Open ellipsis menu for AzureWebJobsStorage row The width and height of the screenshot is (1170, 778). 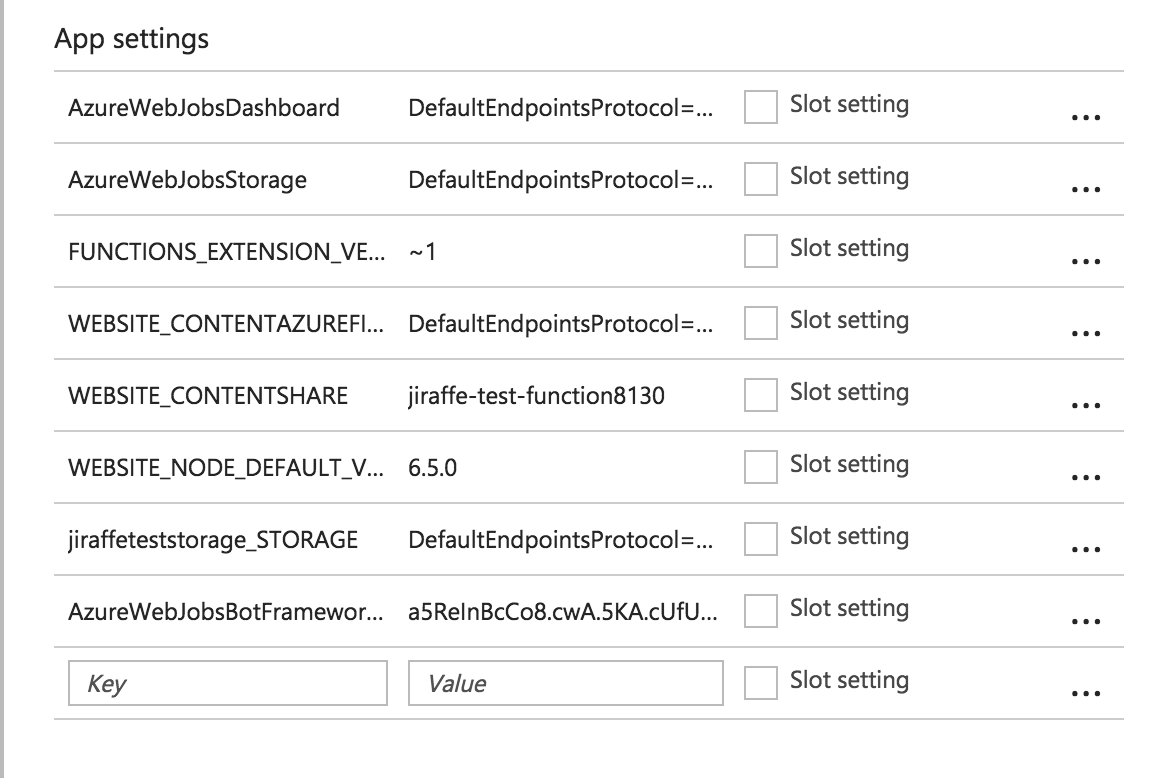(1085, 189)
